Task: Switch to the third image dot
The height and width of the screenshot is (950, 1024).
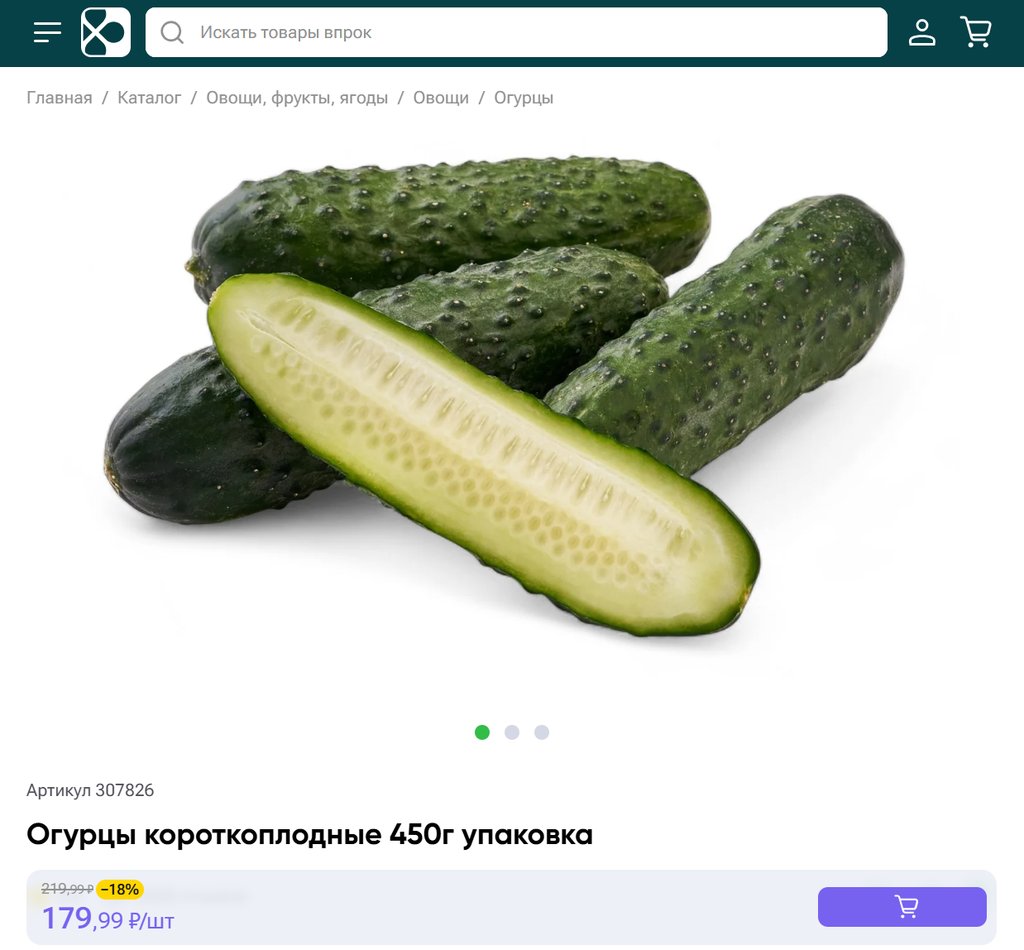Action: tap(541, 733)
